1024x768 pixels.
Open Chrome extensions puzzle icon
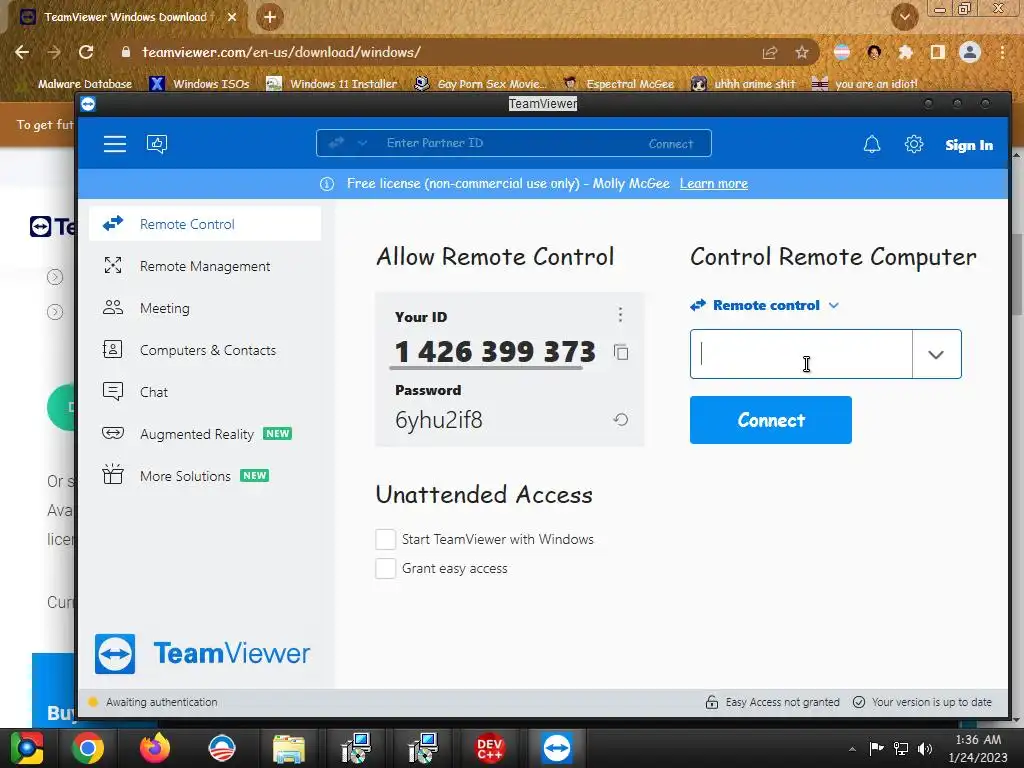(x=905, y=52)
